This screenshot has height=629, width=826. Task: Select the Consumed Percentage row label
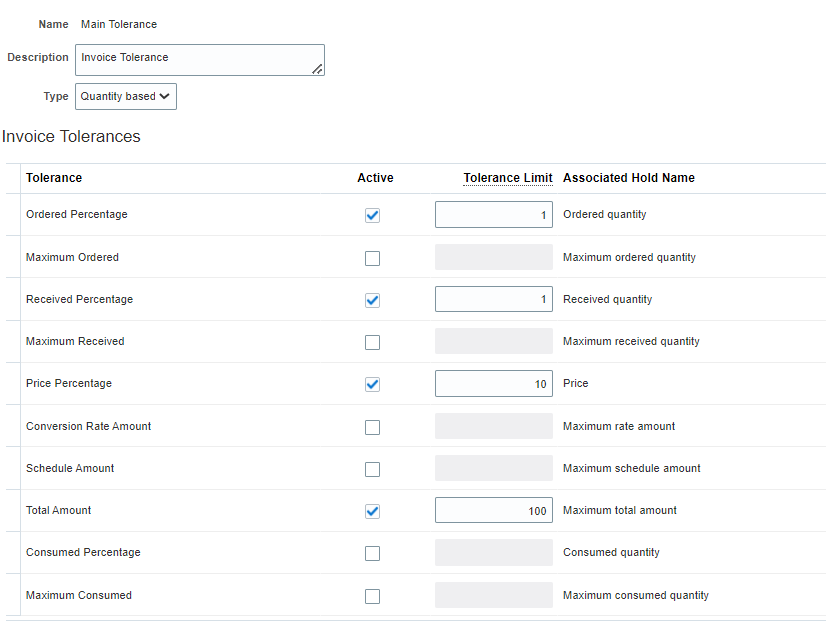(x=83, y=552)
